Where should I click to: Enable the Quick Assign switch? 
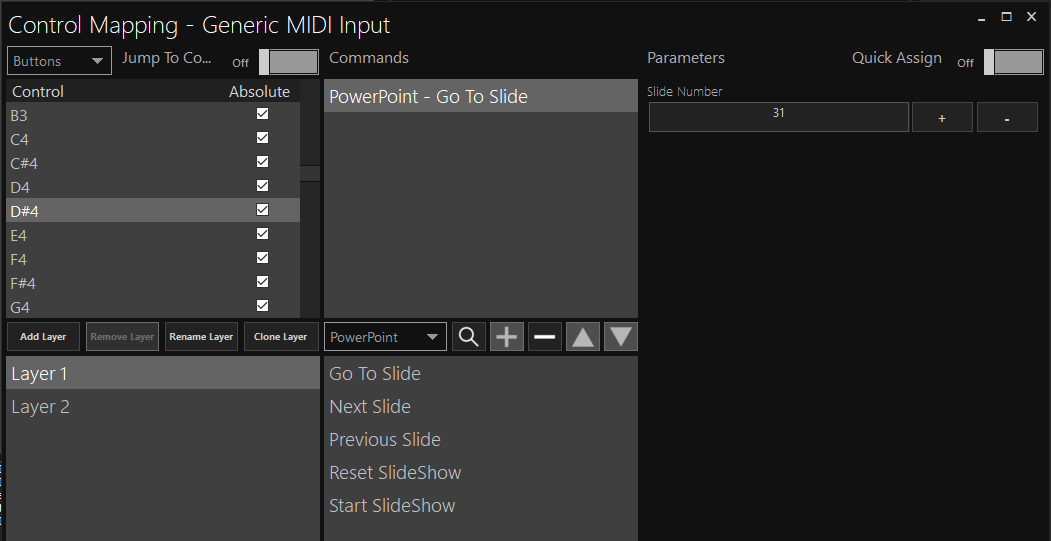tap(1013, 62)
